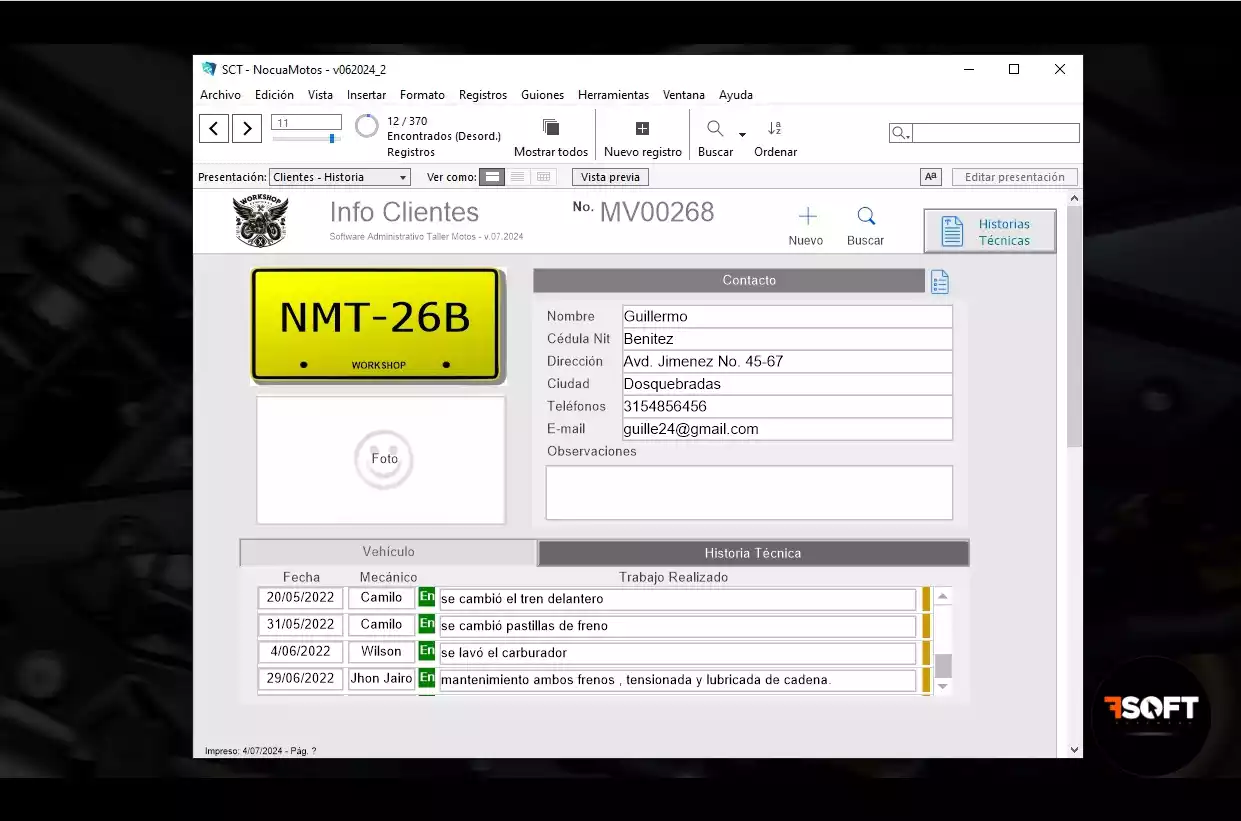Open the Guiones menu

(x=542, y=95)
